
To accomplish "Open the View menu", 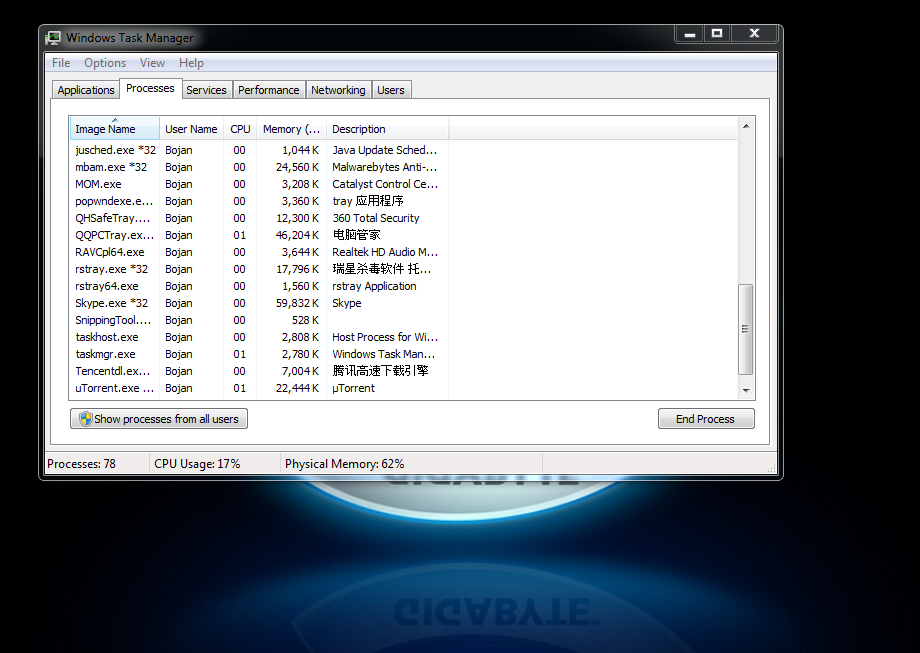I will tap(153, 63).
